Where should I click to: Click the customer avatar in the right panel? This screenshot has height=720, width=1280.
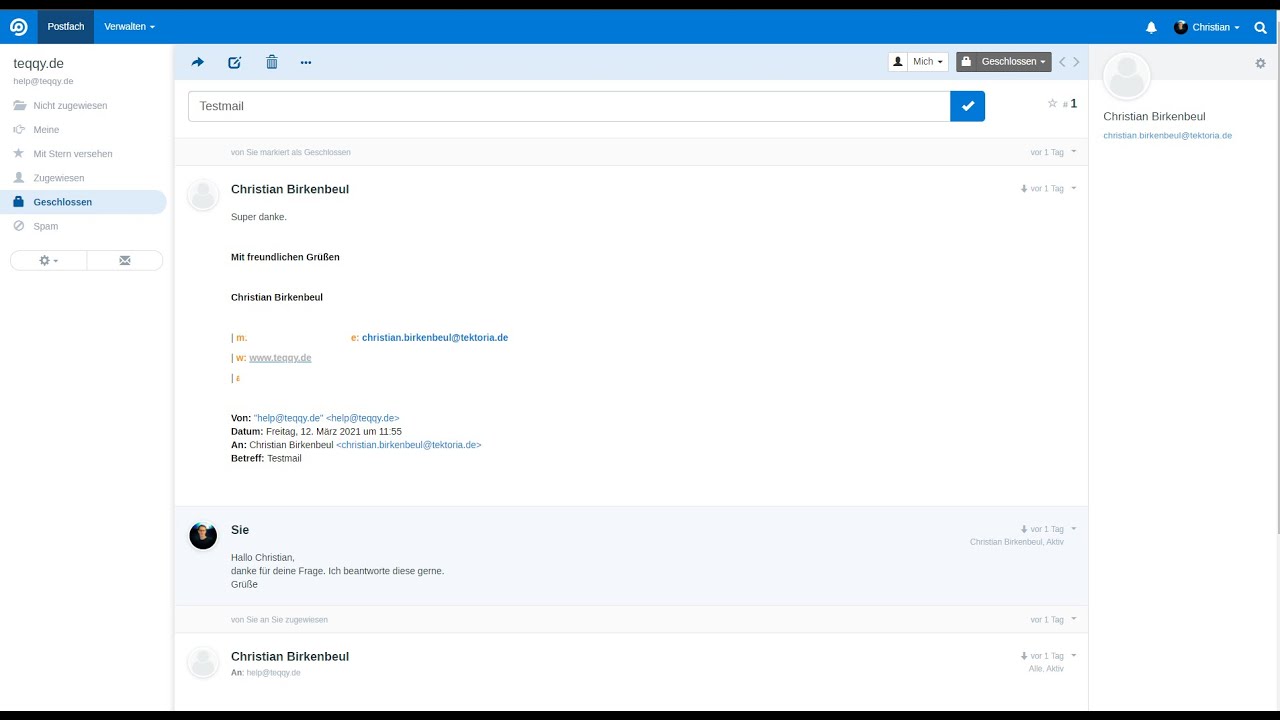[x=1126, y=77]
